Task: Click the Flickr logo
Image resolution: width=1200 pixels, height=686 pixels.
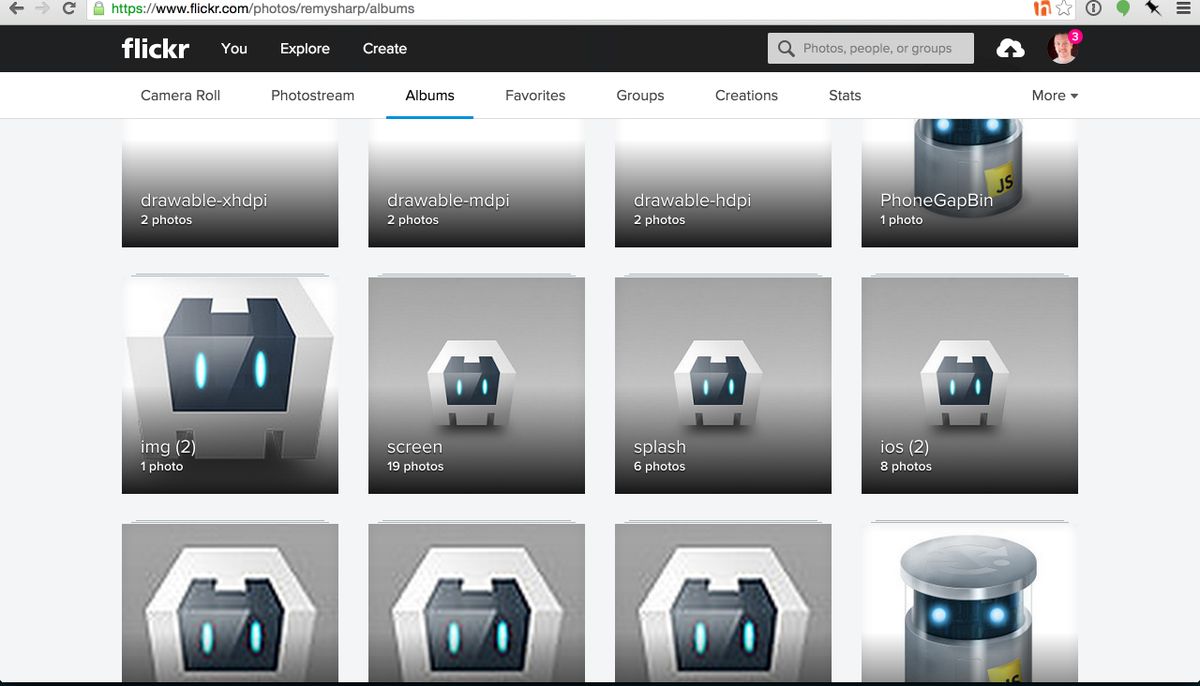Action: (x=155, y=48)
